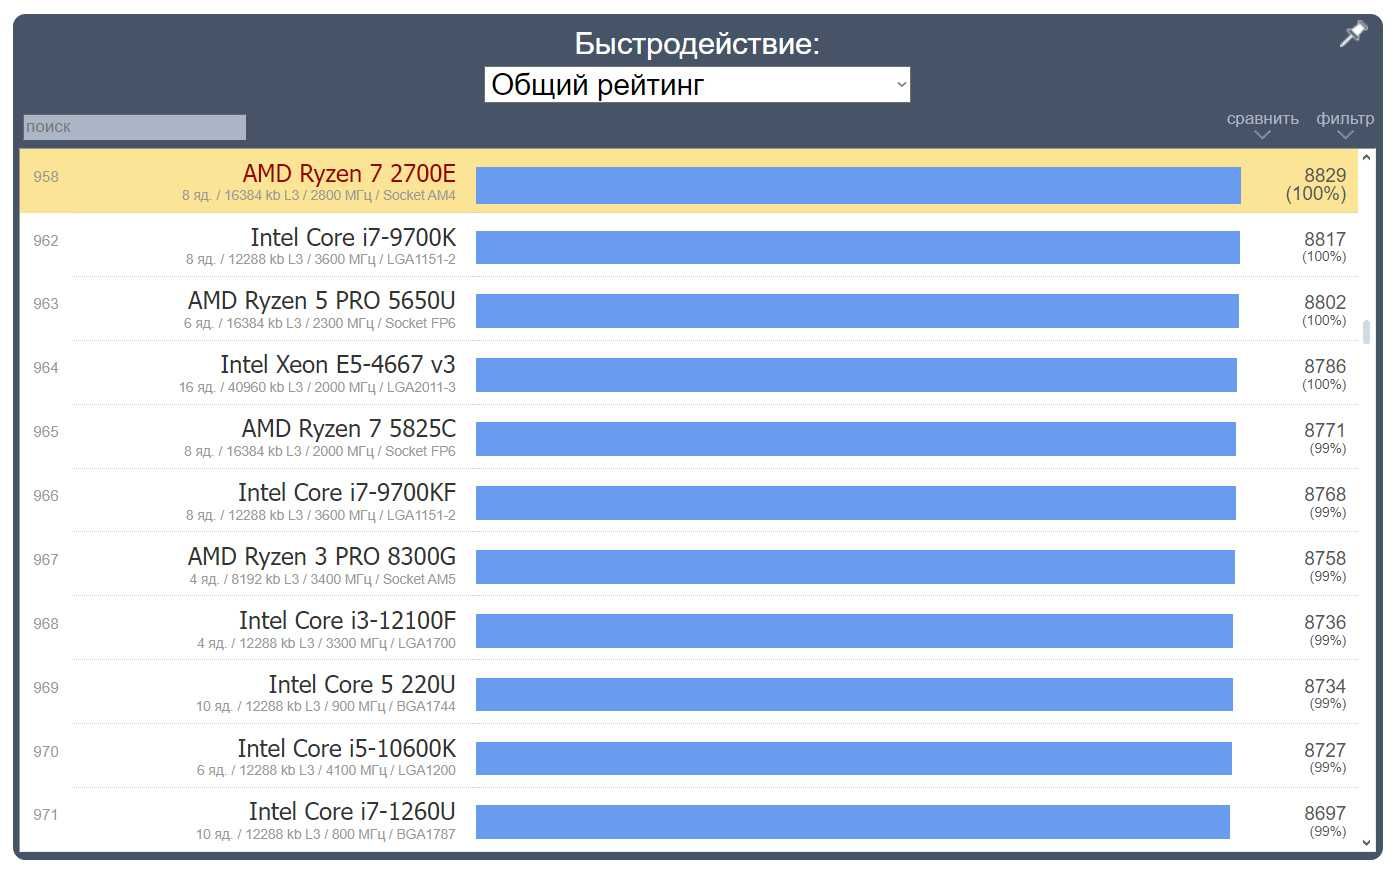Click score 8734 of Core 5 220U
The width and height of the screenshot is (1394, 873).
click(1325, 686)
